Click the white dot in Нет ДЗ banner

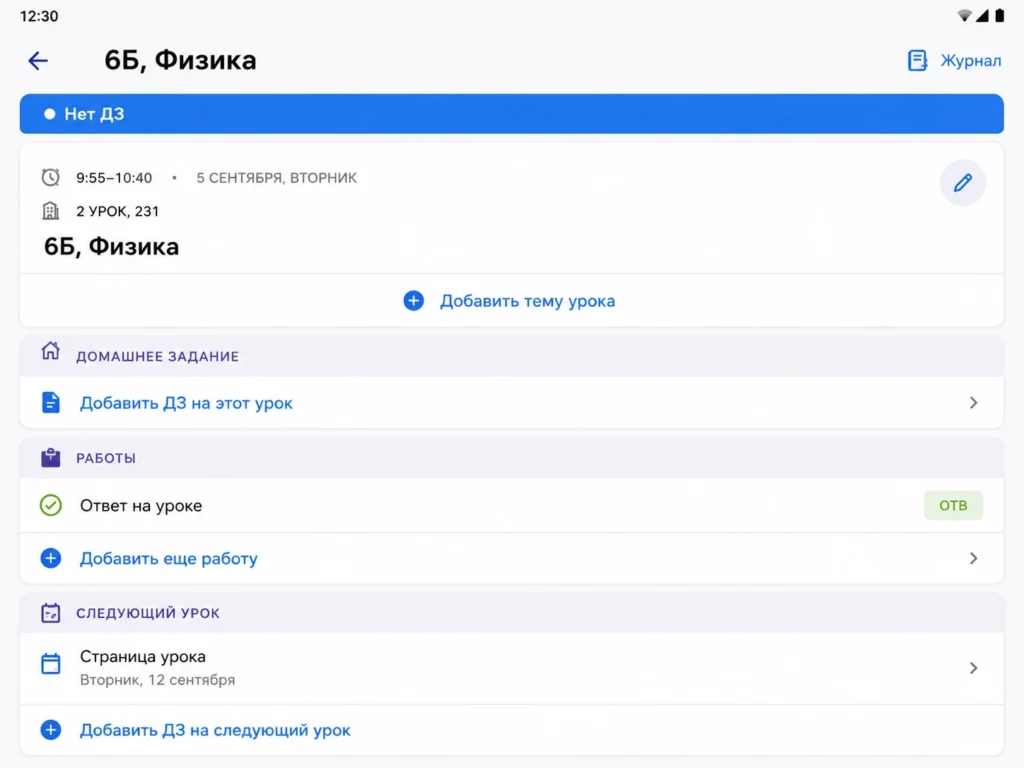tap(49, 114)
